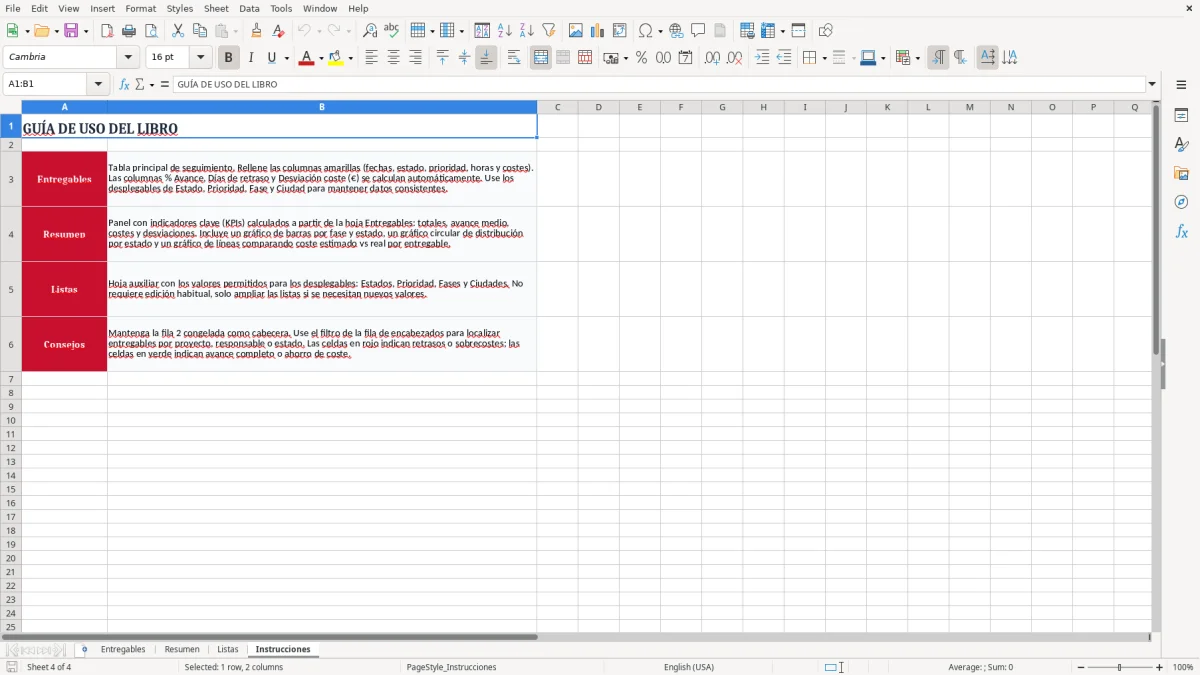Viewport: 1200px width, 675px height.
Task: Switch to the Resumen sheet tab
Action: 182,649
